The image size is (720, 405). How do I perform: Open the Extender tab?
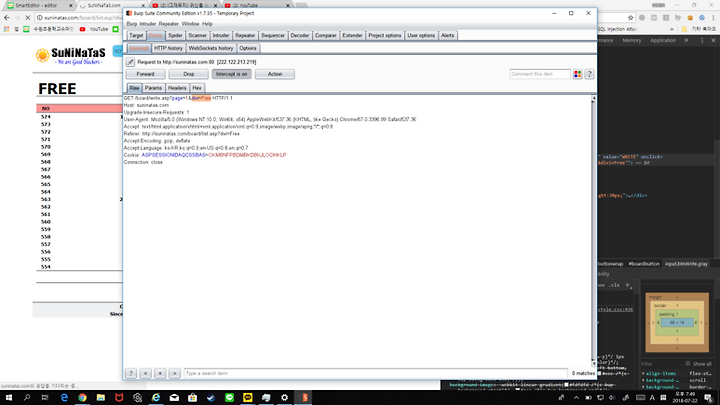[x=353, y=35]
